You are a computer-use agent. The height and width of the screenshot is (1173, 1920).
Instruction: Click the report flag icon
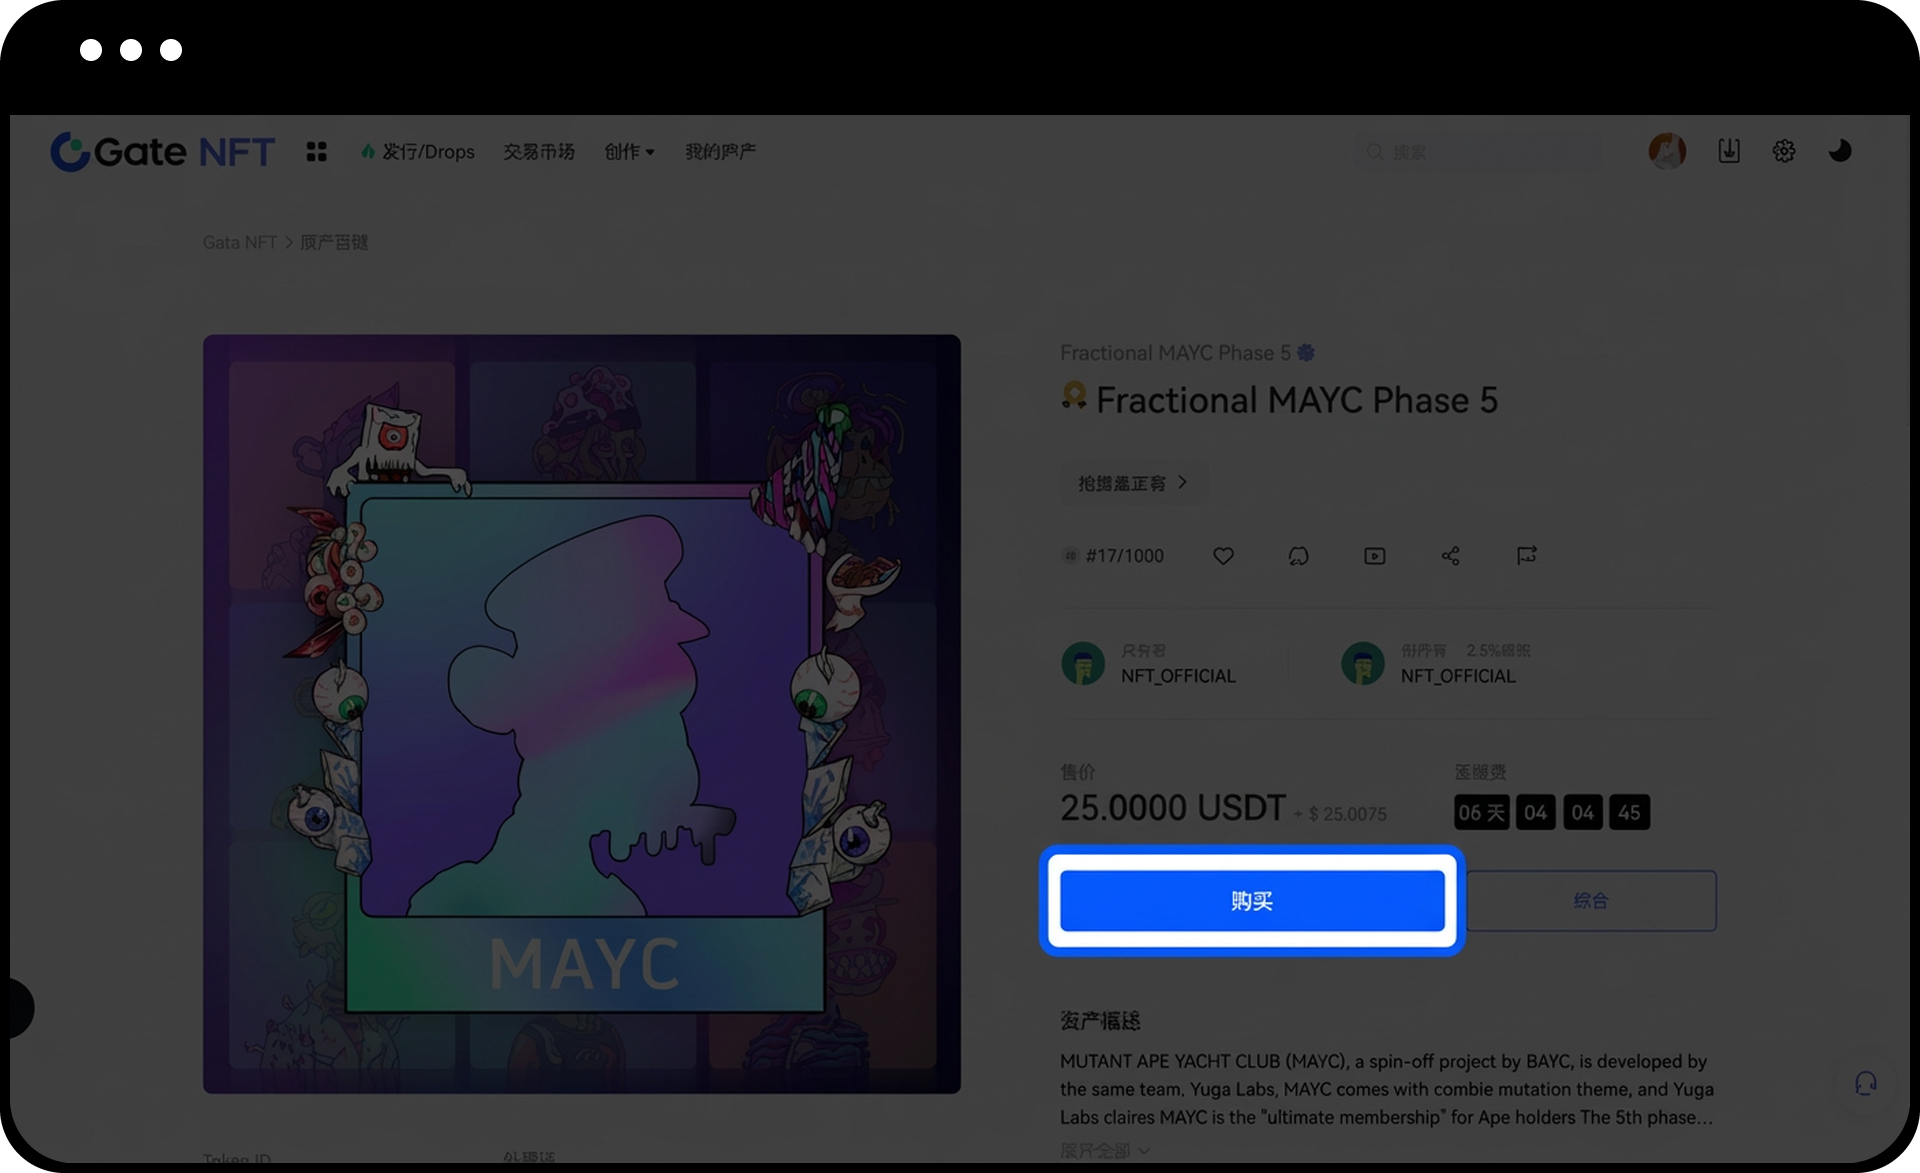(1526, 556)
